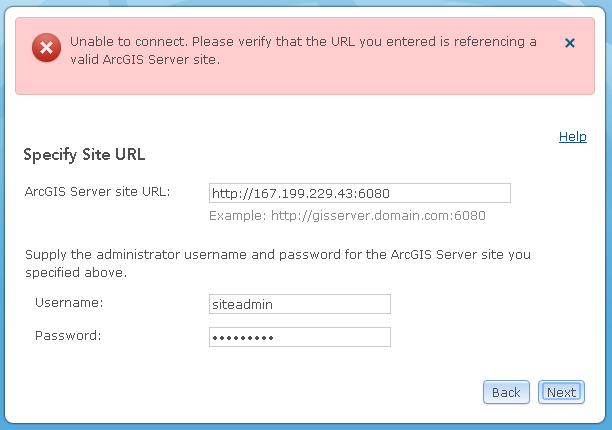The image size is (612, 430).
Task: Click the "Username:" label
Action: coord(69,302)
